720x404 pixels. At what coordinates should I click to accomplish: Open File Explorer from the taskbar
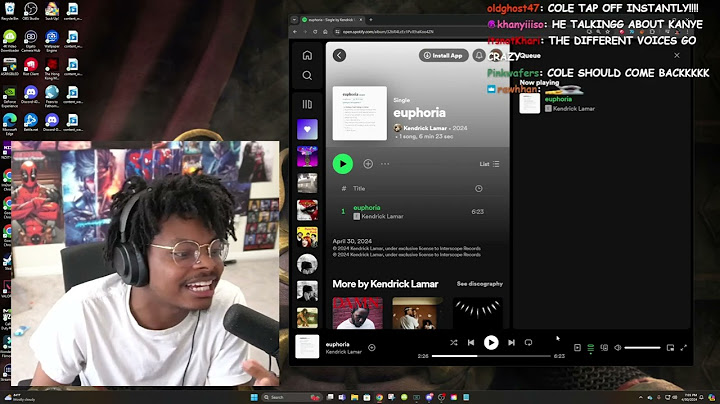[354, 397]
